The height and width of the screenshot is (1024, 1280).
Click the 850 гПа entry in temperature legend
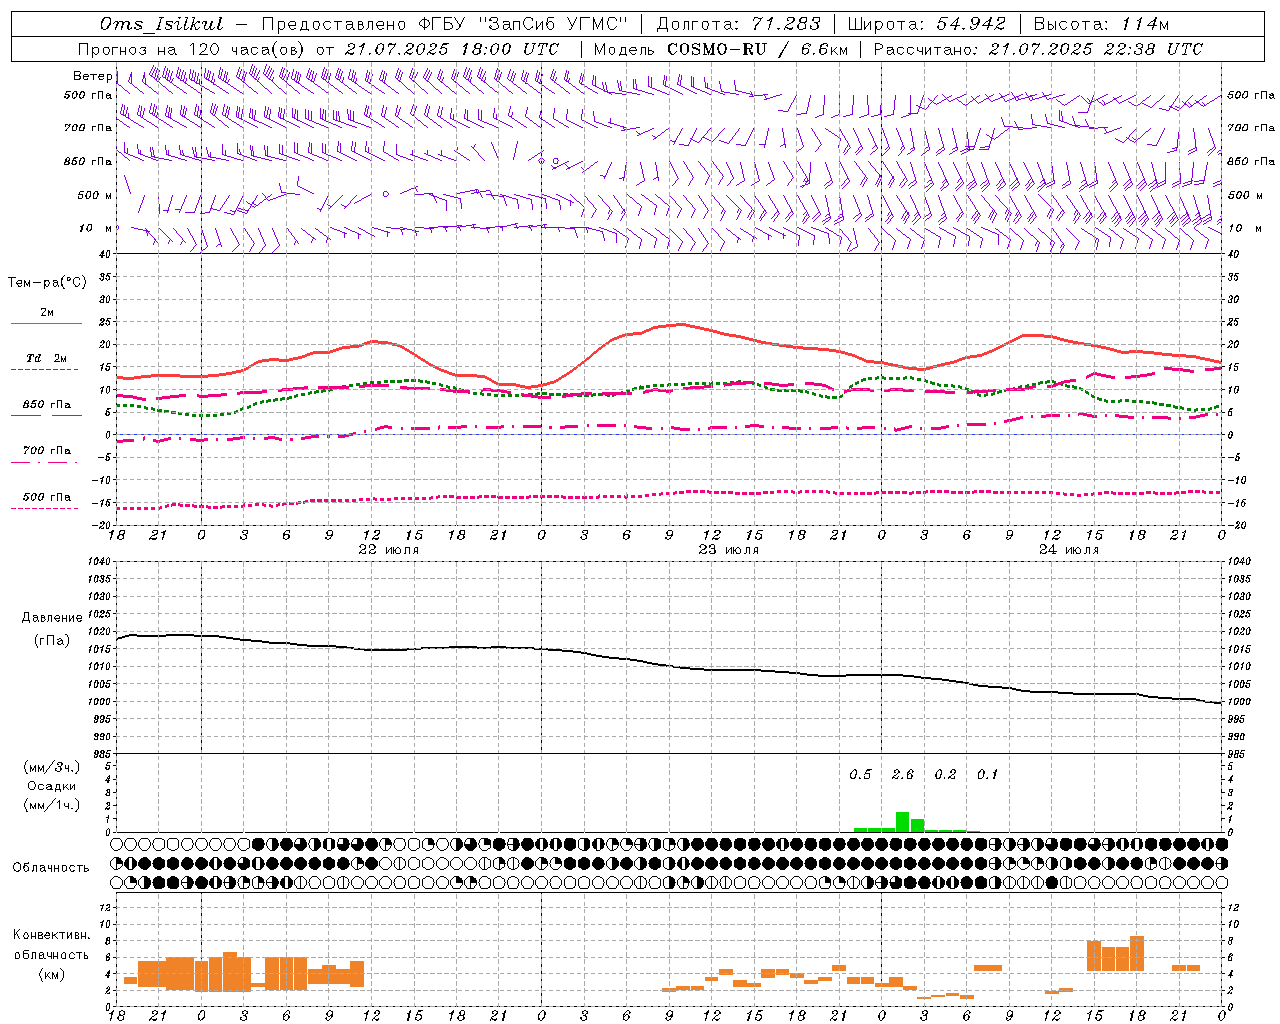point(47,405)
